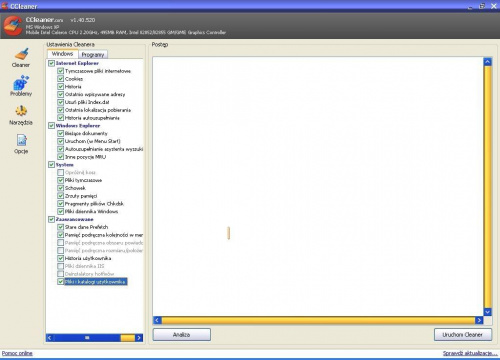Viewport: 500px width, 360px height.
Task: Toggle the Windows Explorer group checkbox
Action: 51,126
